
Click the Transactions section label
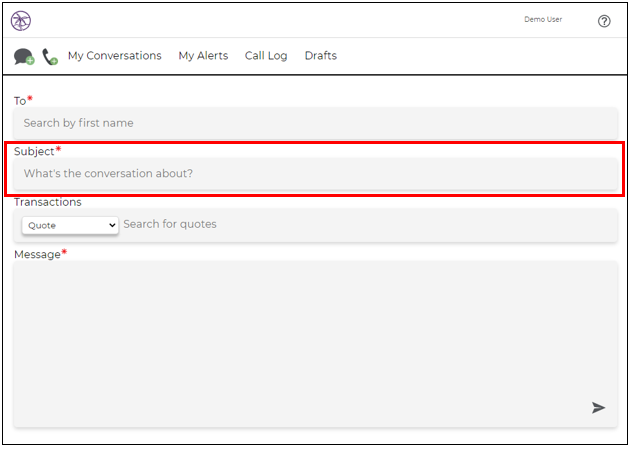(48, 202)
